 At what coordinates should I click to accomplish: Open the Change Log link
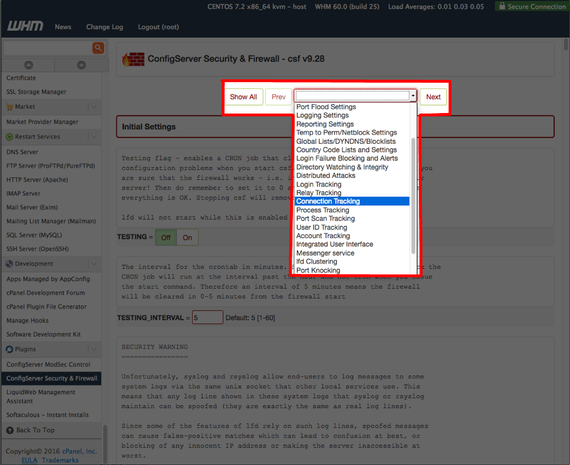tap(105, 27)
